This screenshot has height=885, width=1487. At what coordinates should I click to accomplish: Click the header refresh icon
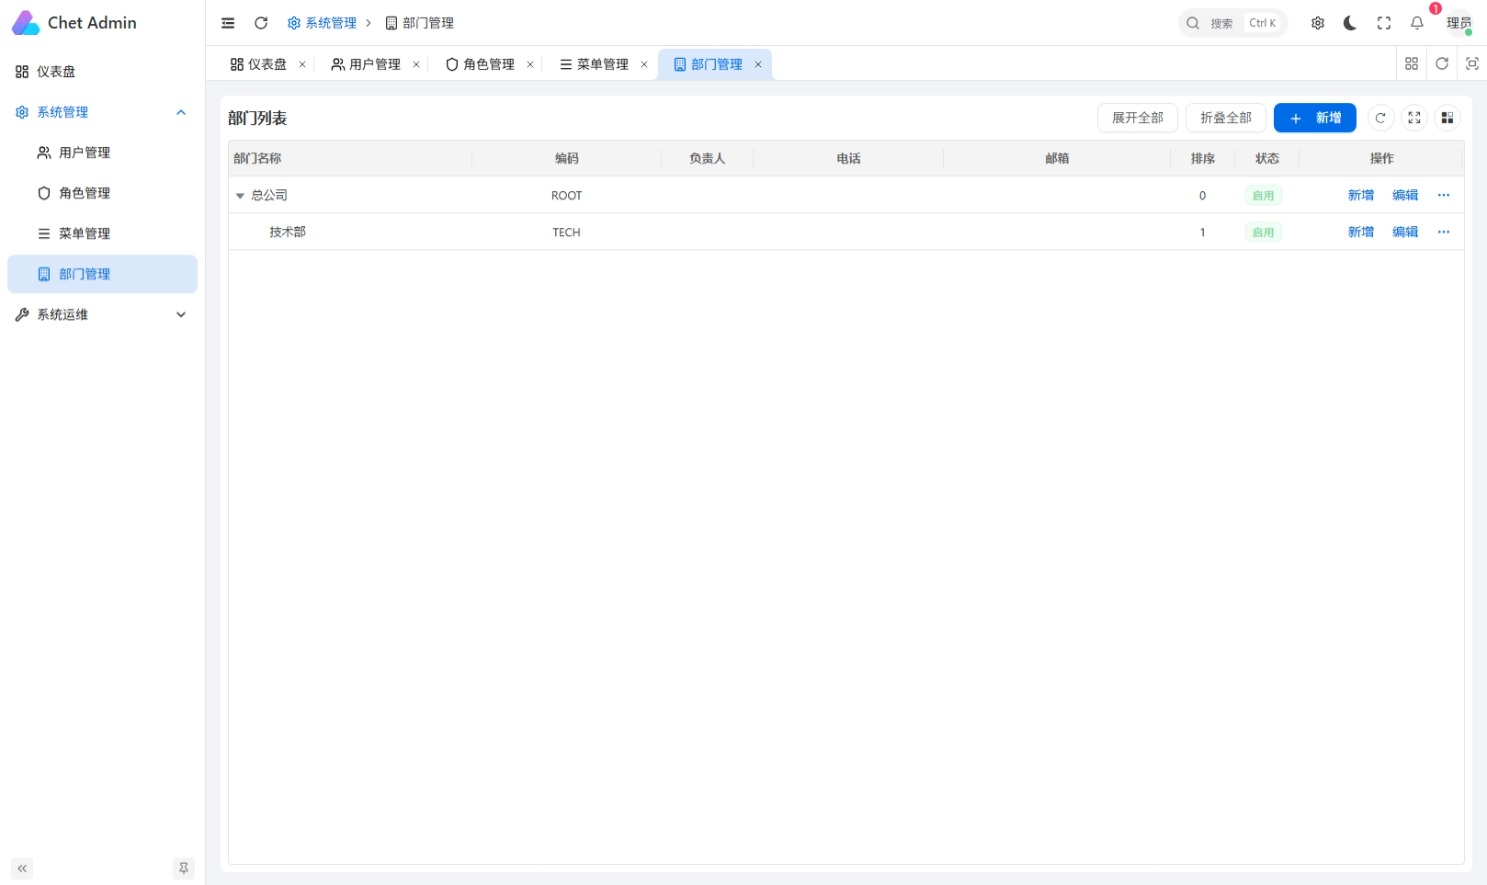point(261,23)
